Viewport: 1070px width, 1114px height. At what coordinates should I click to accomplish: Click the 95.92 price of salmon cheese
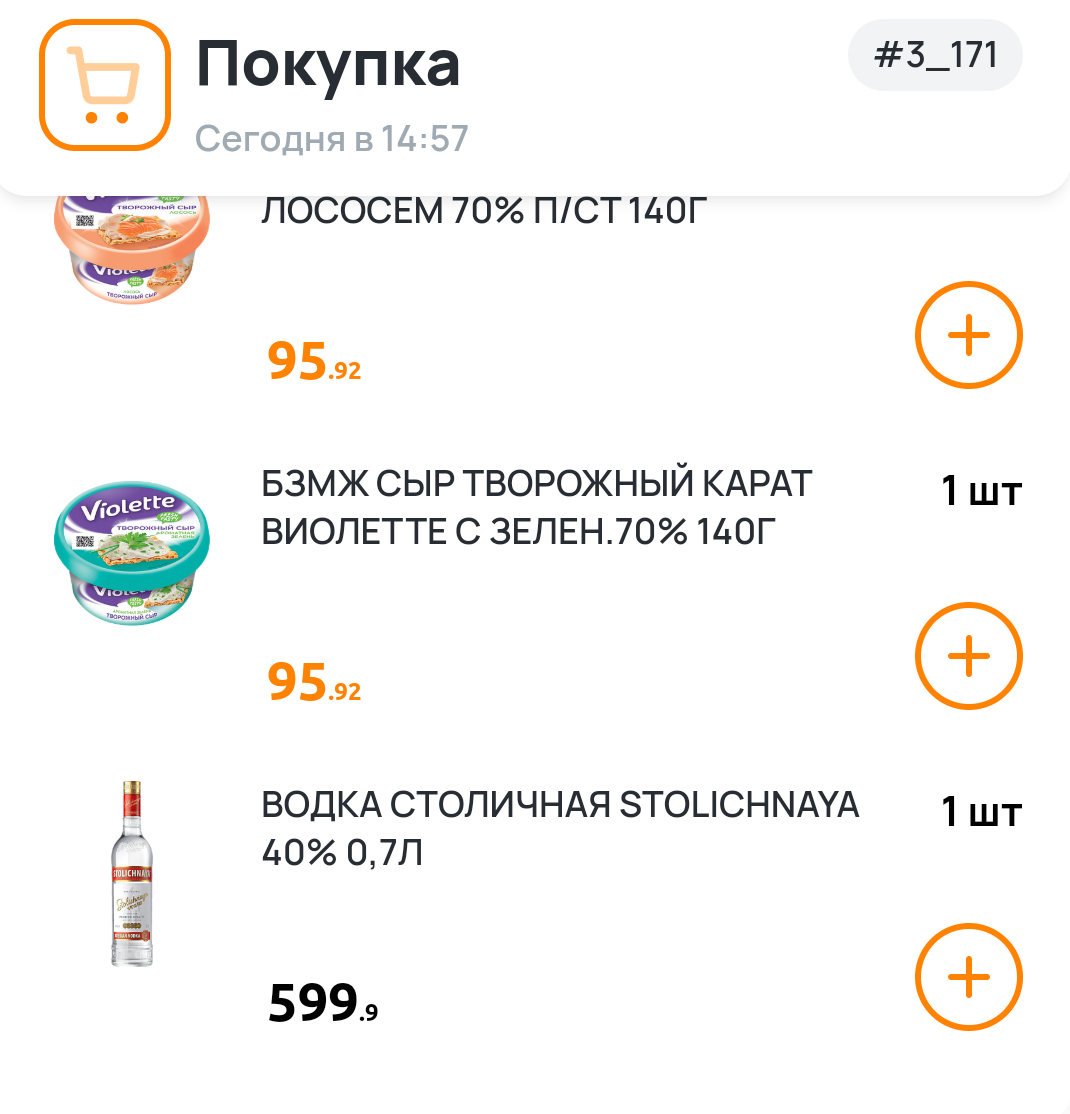[313, 363]
